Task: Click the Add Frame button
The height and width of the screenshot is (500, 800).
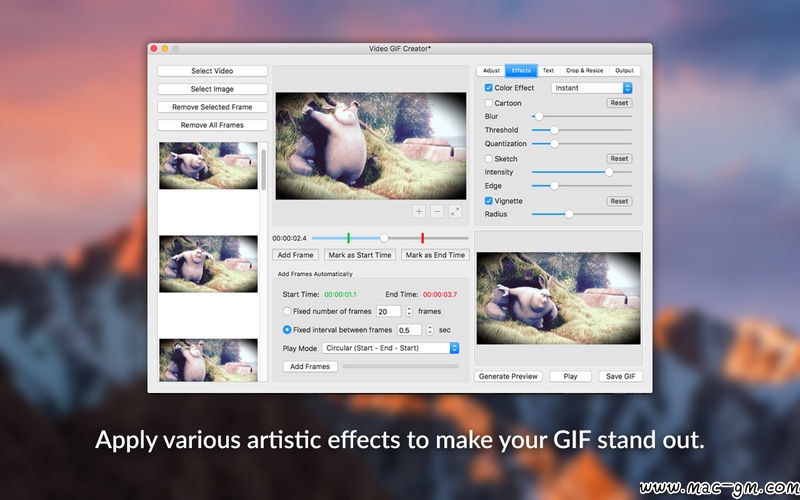Action: pos(295,255)
